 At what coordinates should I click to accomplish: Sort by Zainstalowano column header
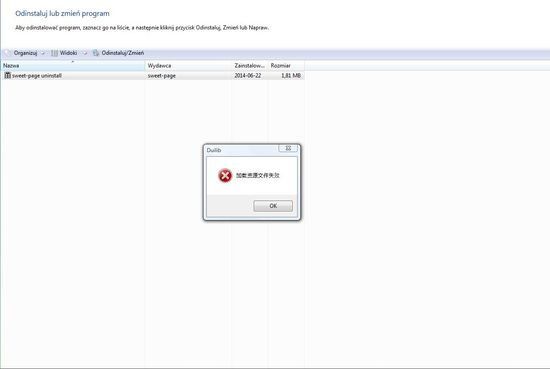250,66
